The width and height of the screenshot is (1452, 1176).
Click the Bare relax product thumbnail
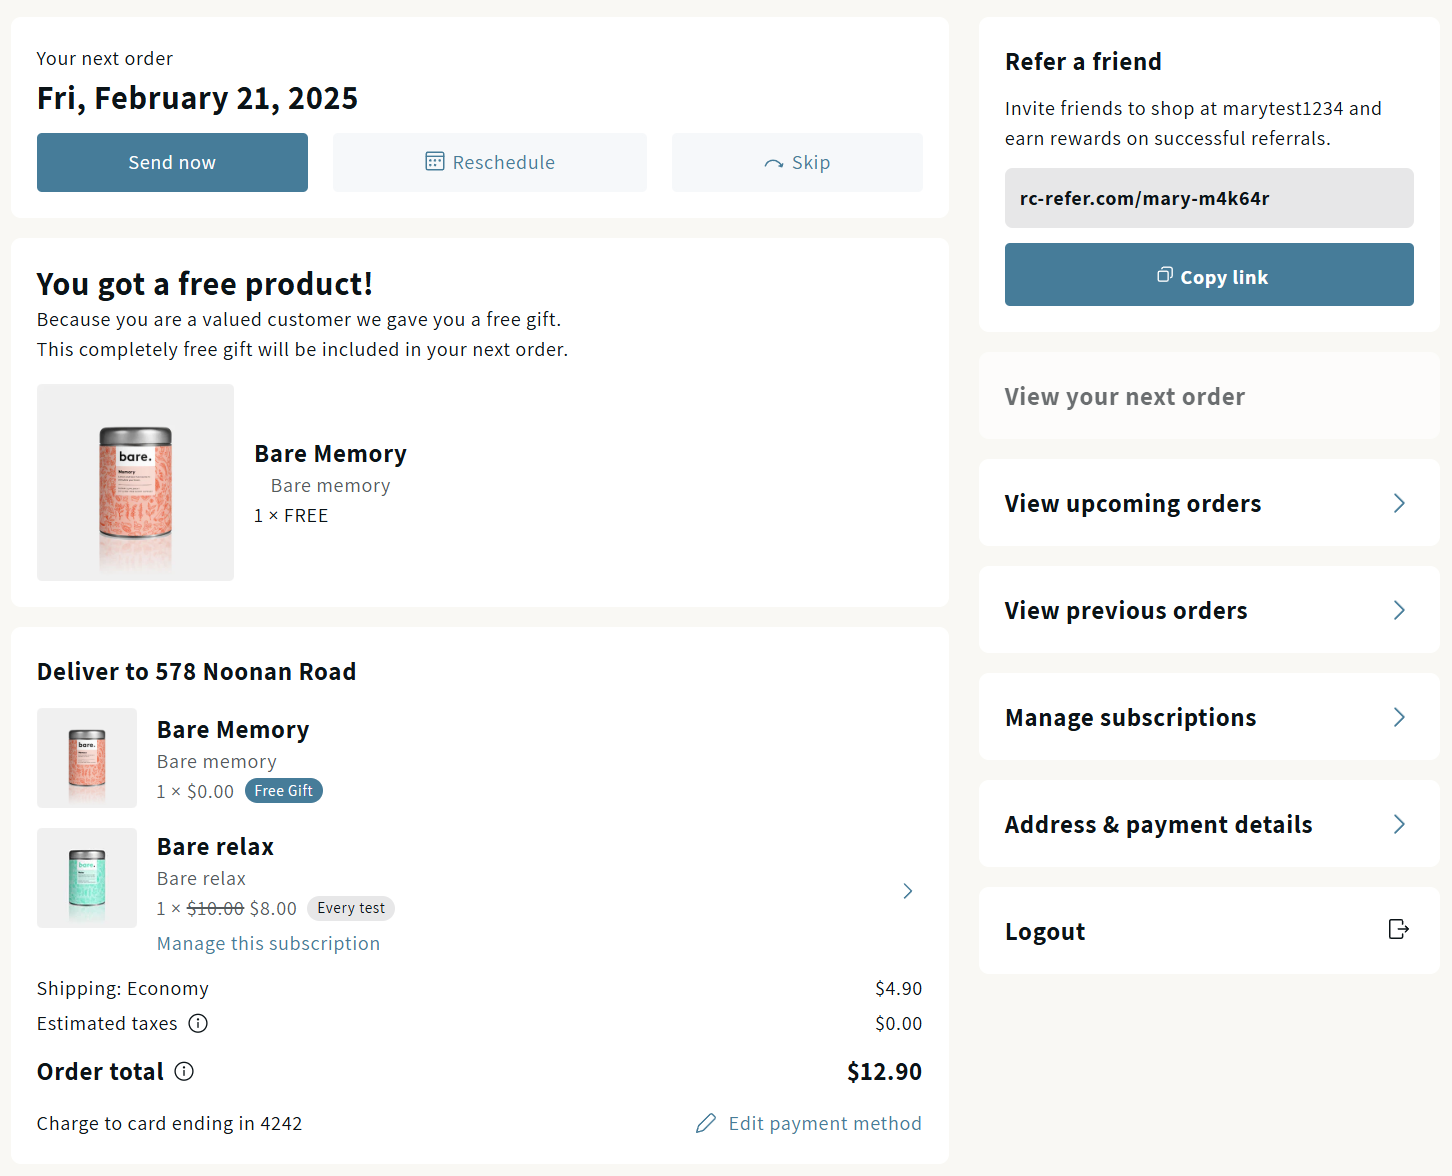click(x=87, y=878)
